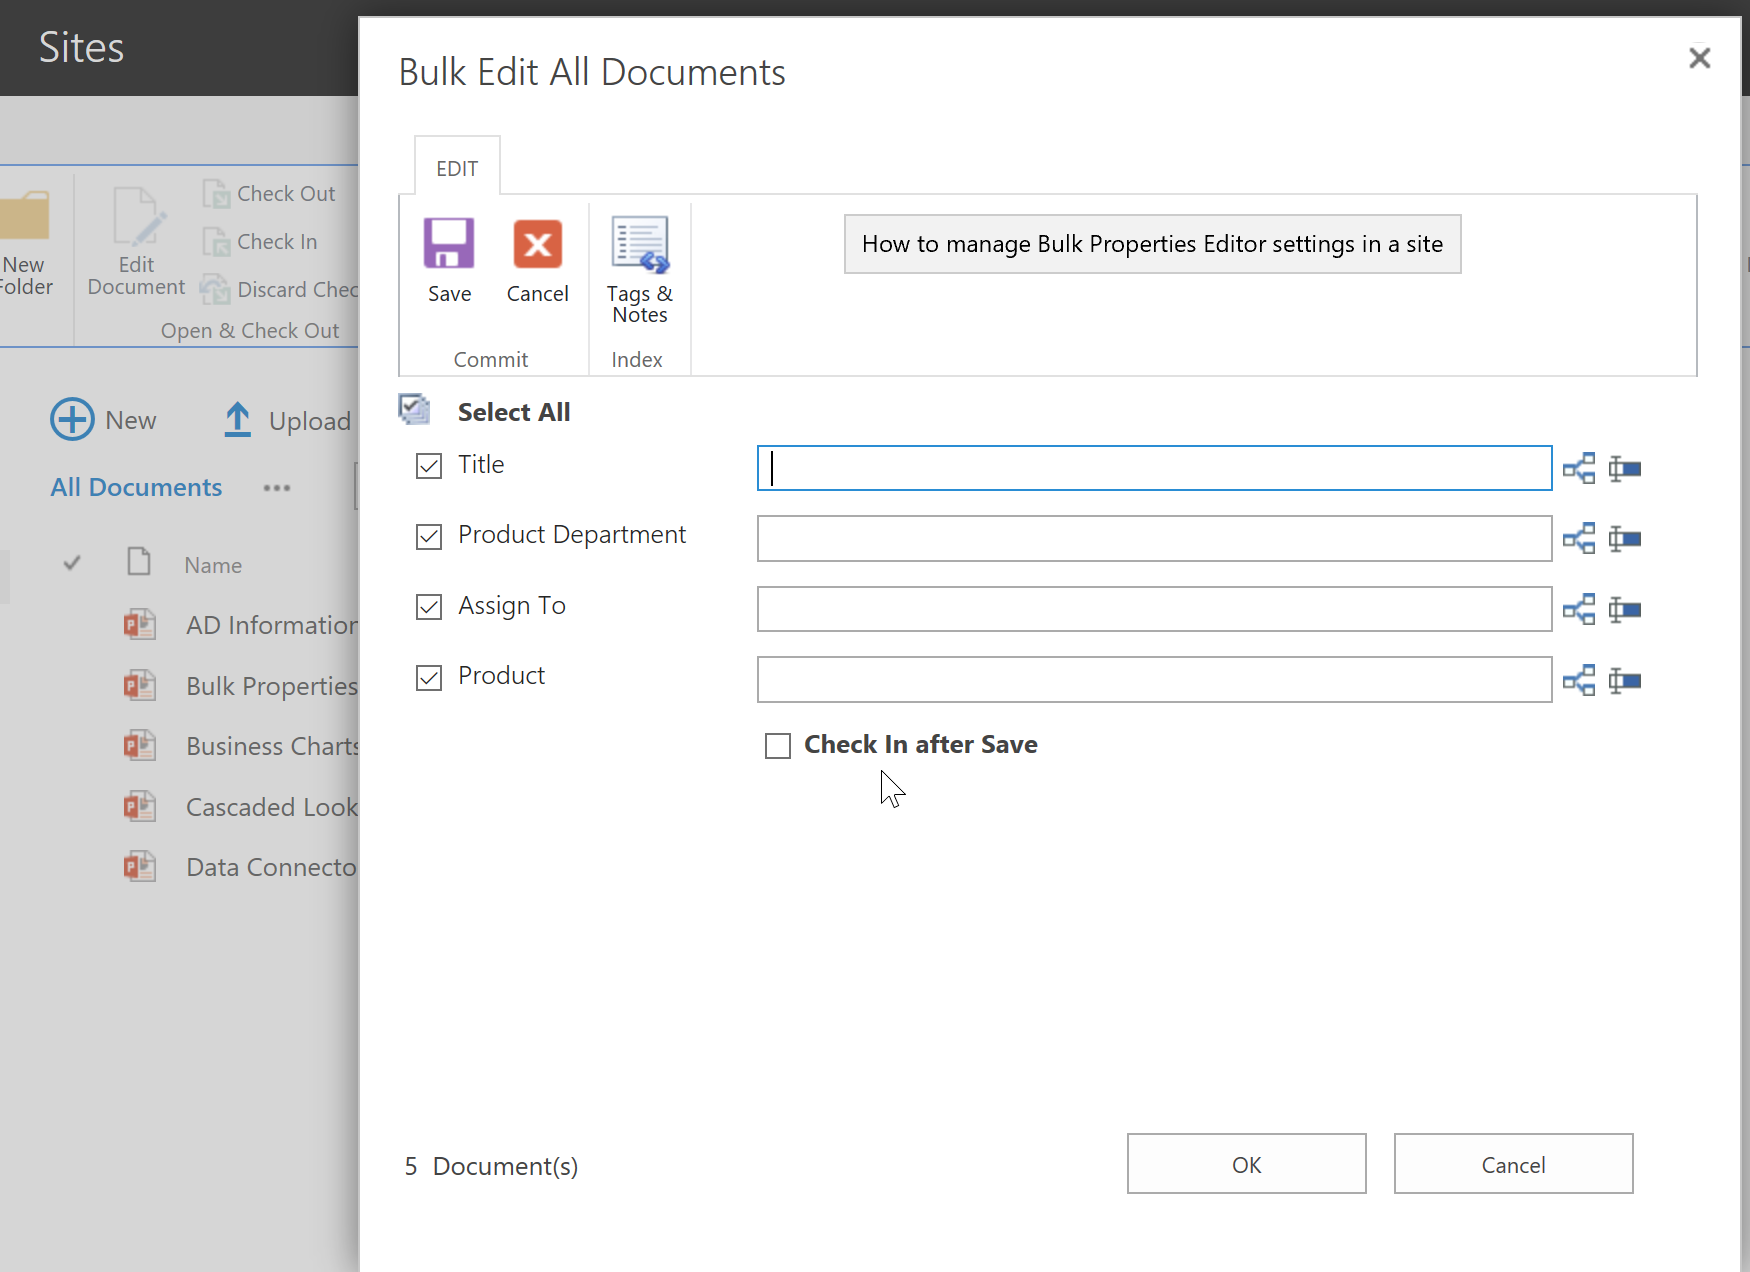This screenshot has height=1272, width=1750.
Task: Click the Upload arrow icon
Action: pos(237,420)
